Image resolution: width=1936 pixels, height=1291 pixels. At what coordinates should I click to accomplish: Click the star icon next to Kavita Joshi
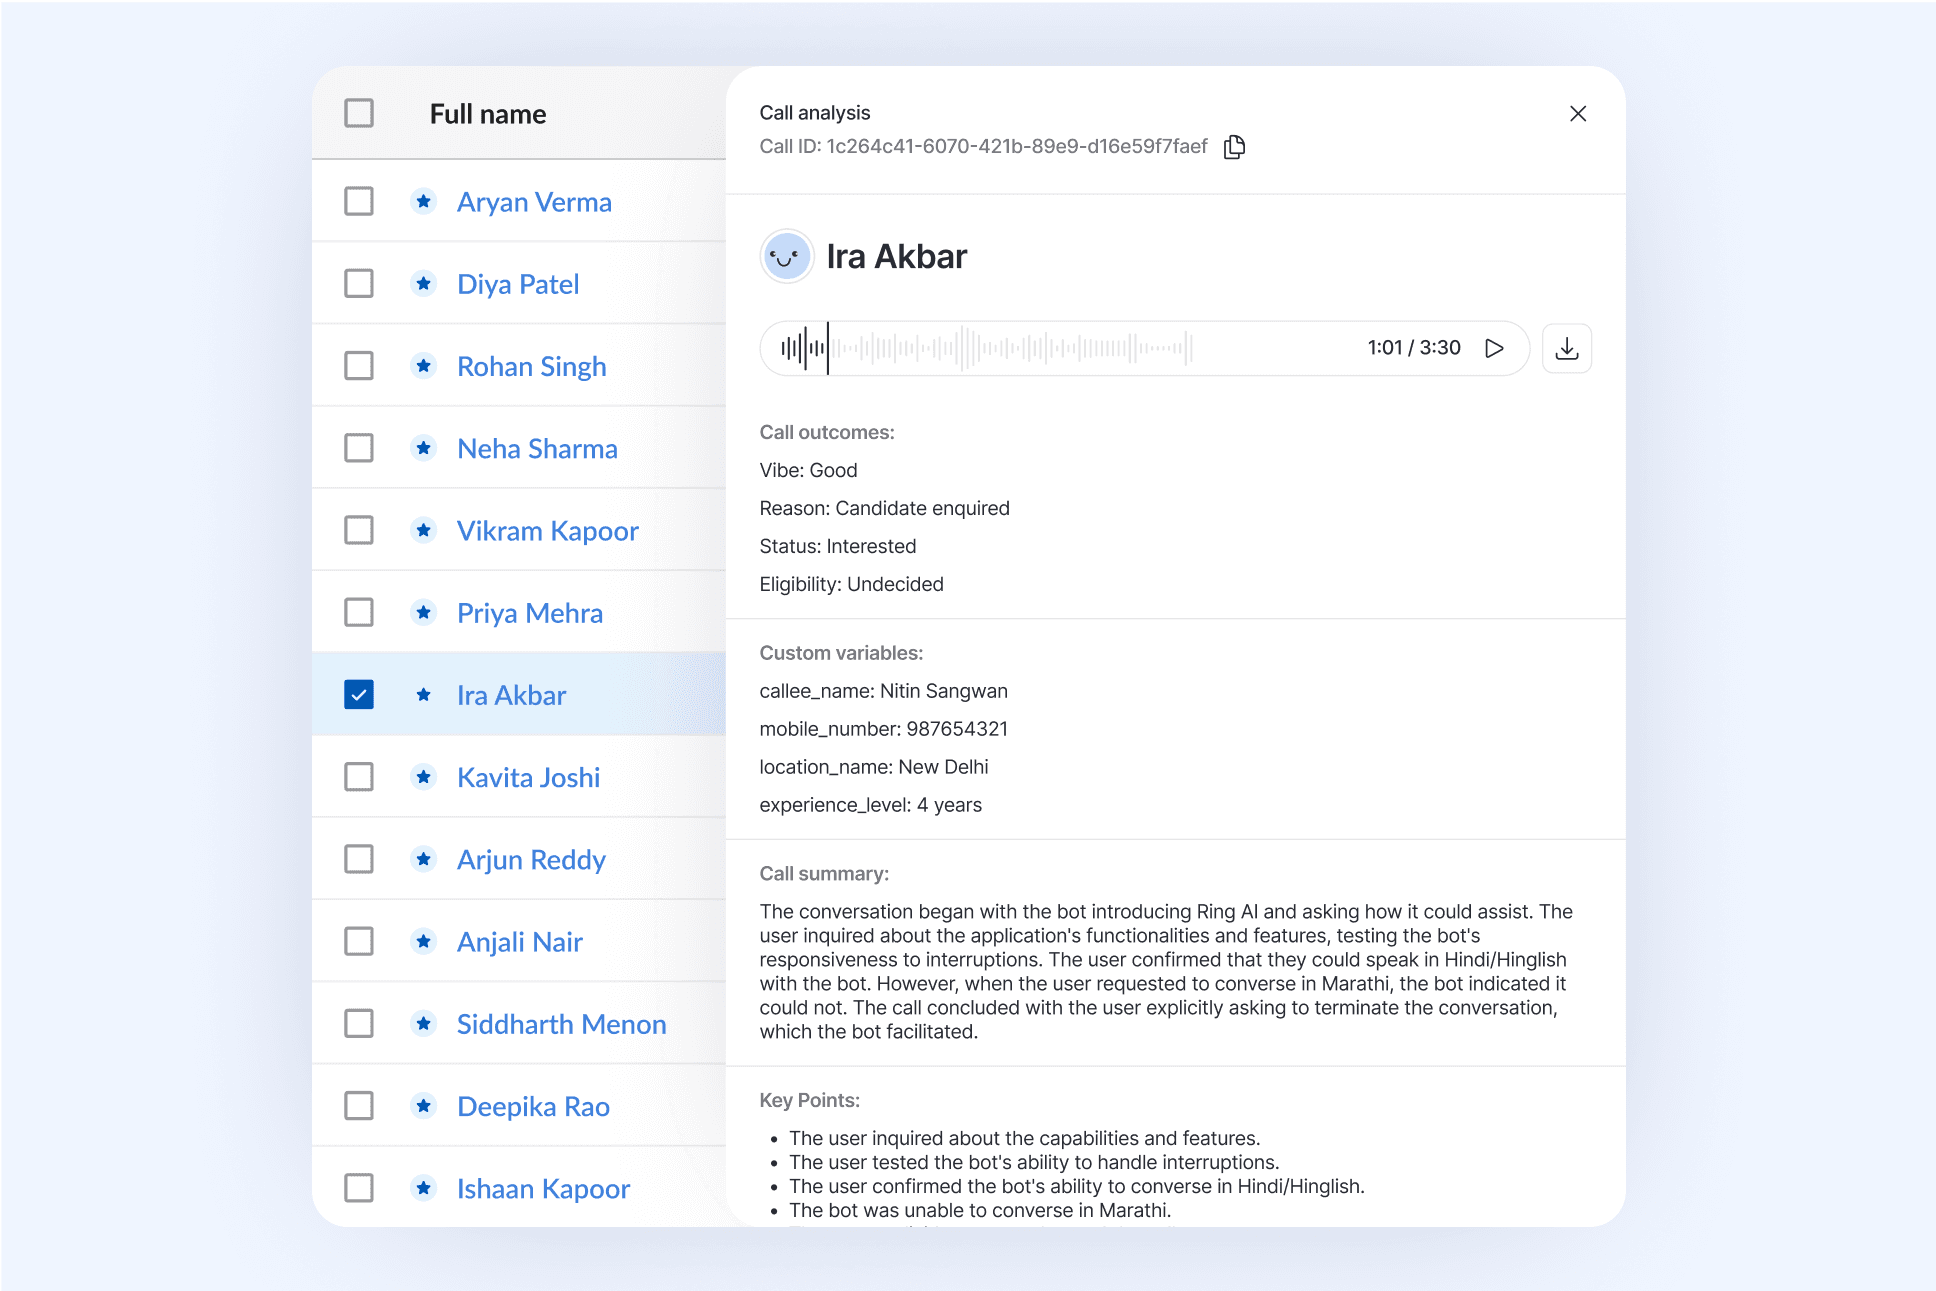(x=424, y=777)
